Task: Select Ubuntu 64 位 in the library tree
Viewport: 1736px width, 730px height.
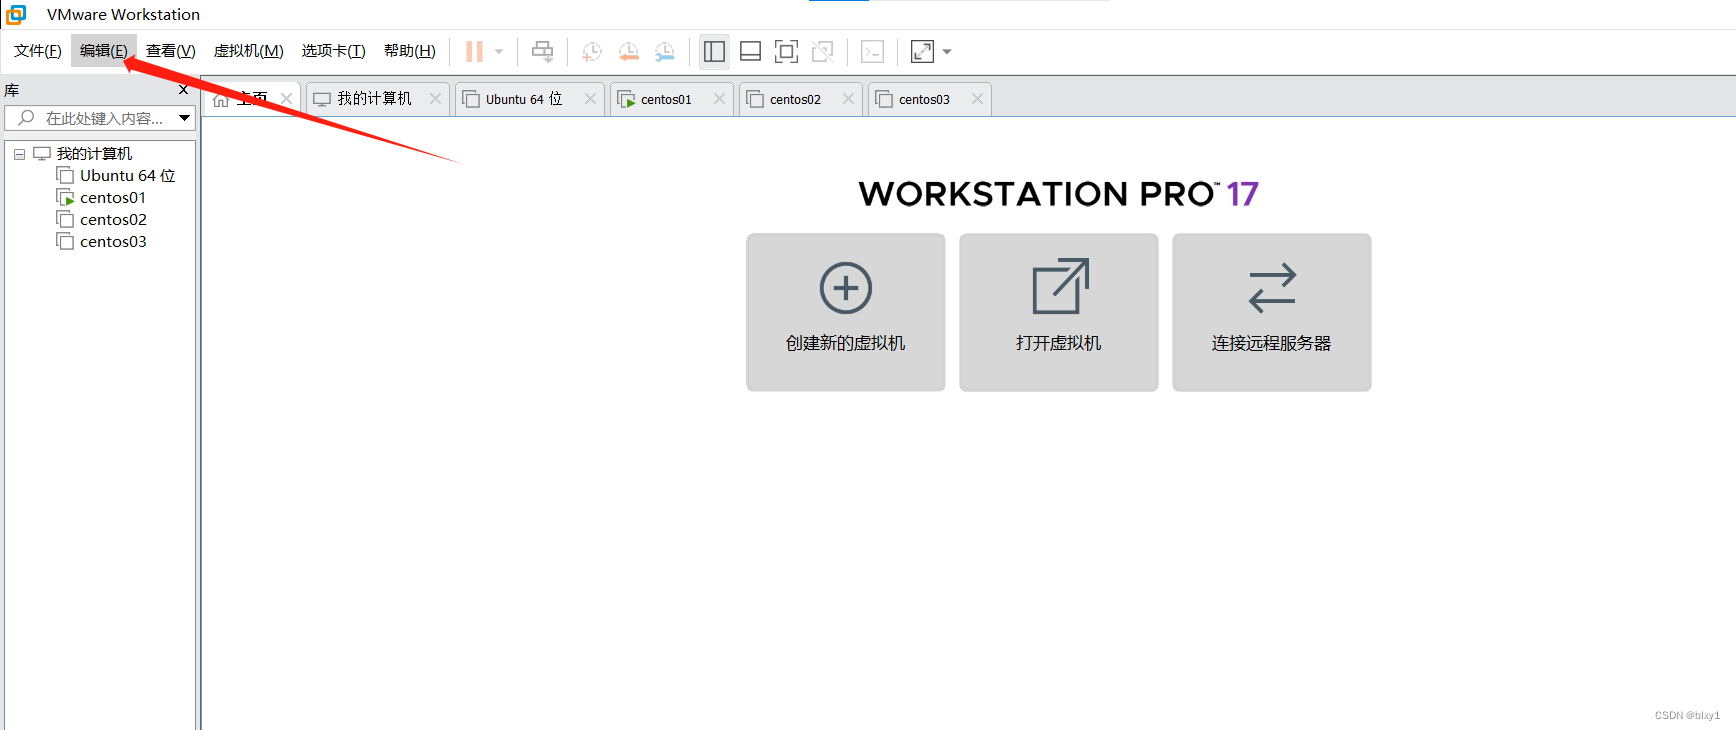Action: [x=127, y=176]
